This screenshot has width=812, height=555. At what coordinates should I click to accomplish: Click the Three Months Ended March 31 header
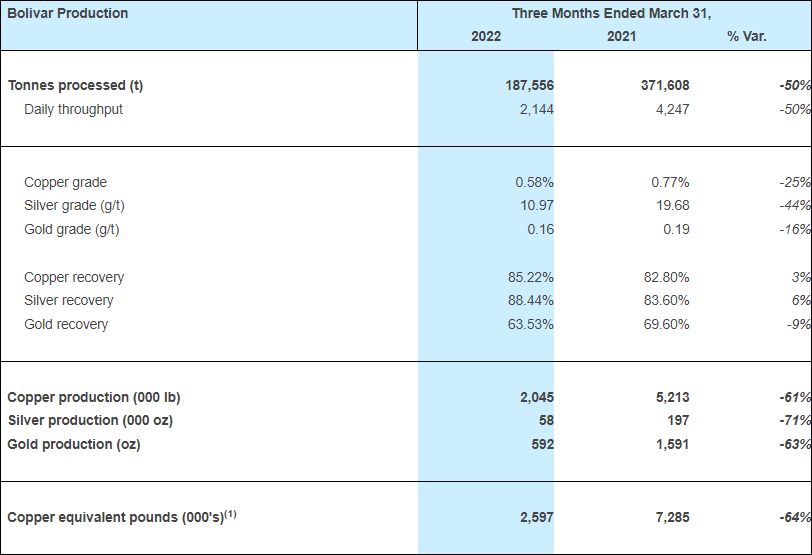point(612,13)
